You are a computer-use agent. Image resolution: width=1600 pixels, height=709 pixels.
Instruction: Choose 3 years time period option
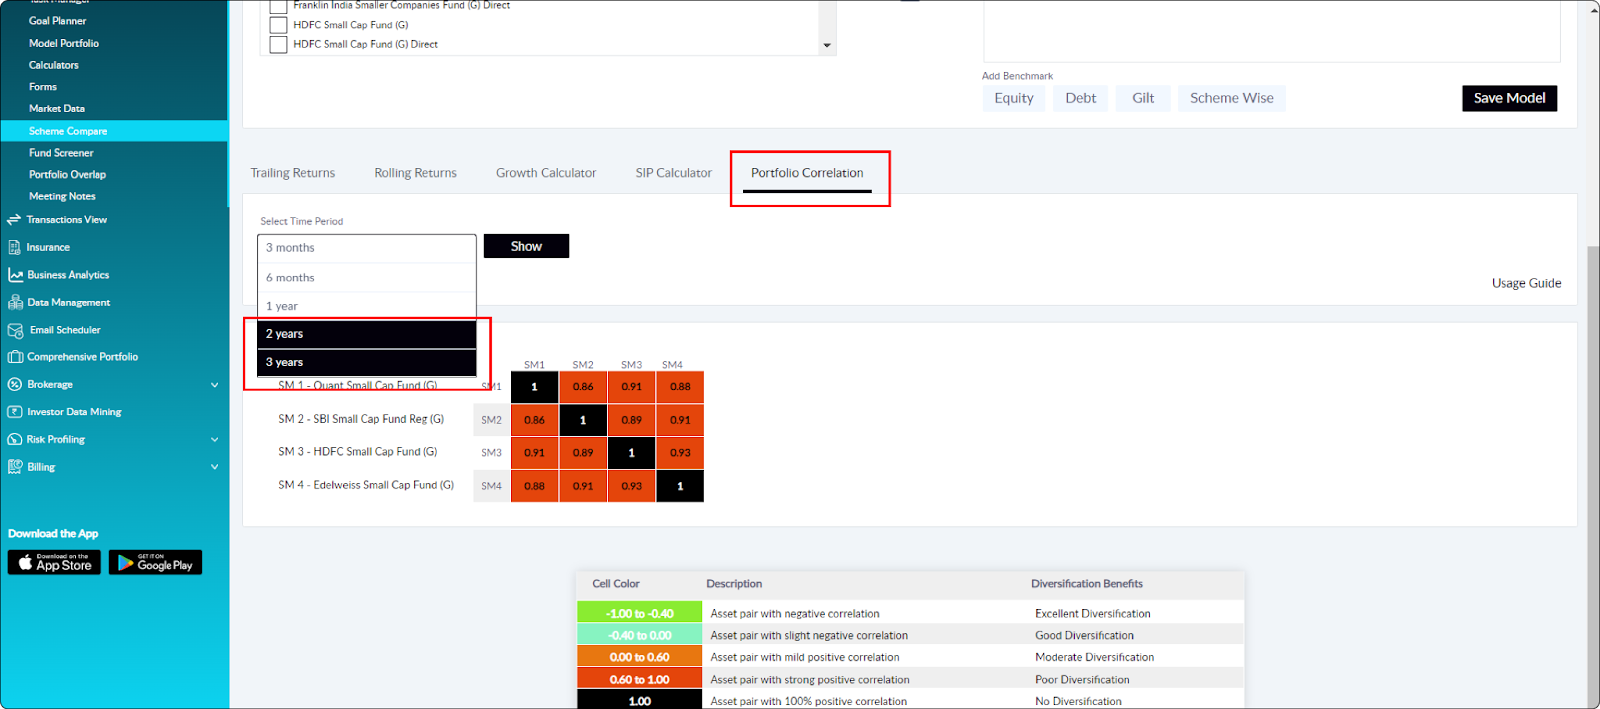(367, 362)
